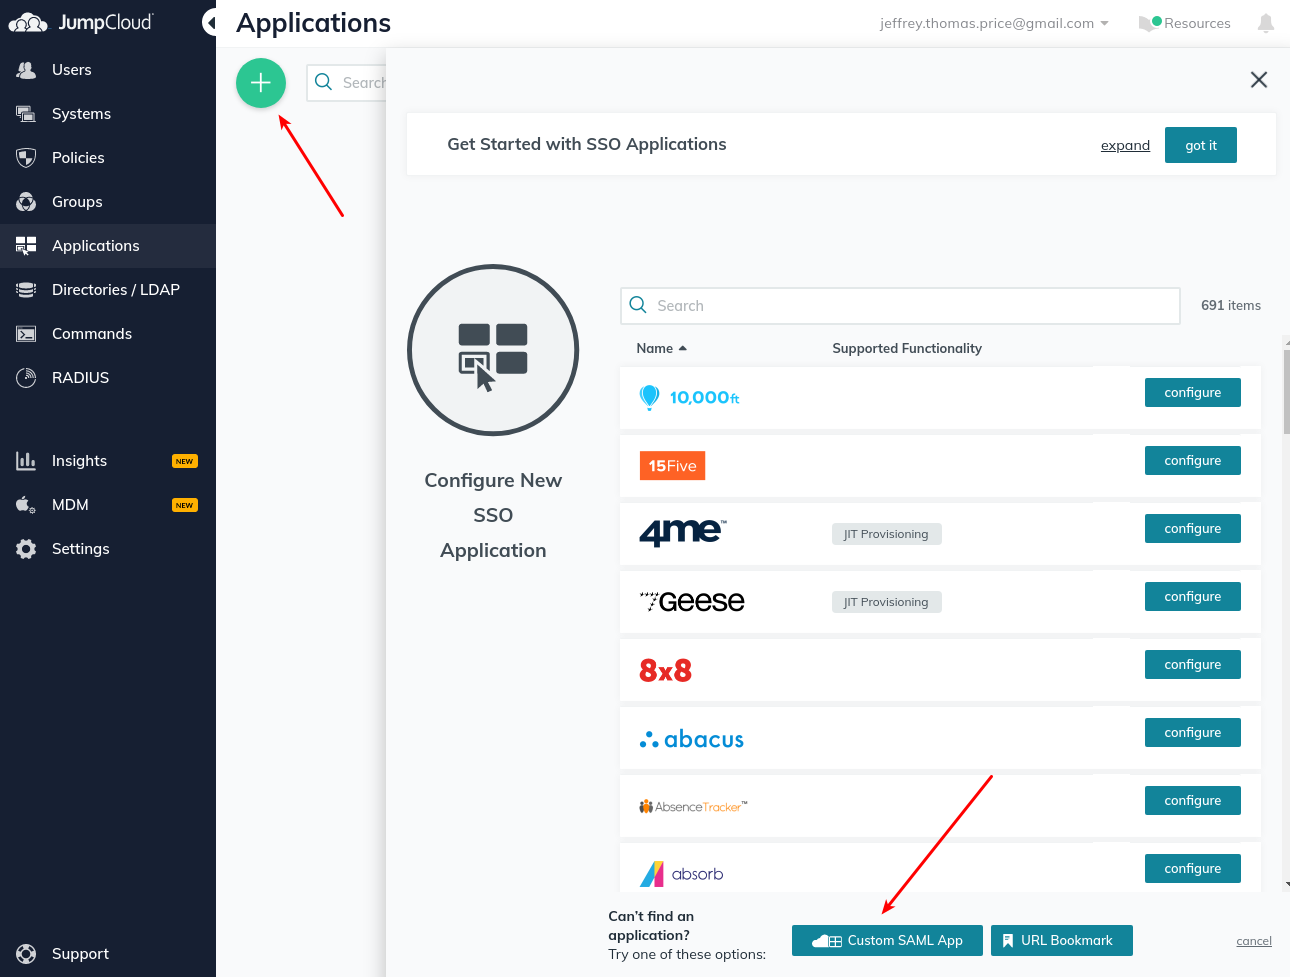This screenshot has height=977, width=1290.
Task: Click the URL Bookmark button
Action: [1061, 941]
